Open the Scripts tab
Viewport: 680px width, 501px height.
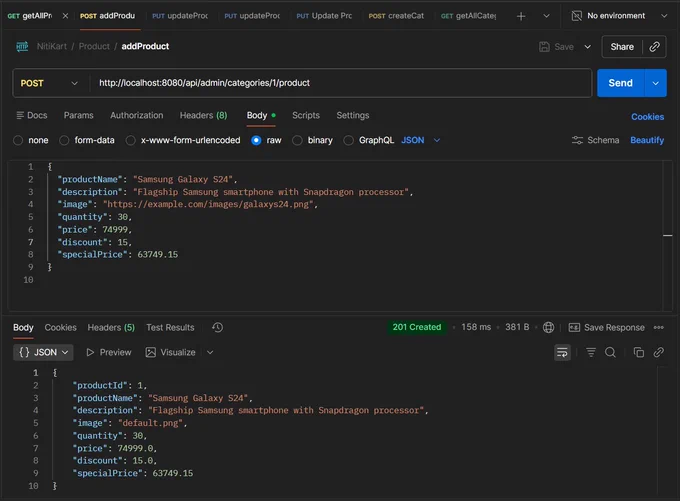coord(306,115)
